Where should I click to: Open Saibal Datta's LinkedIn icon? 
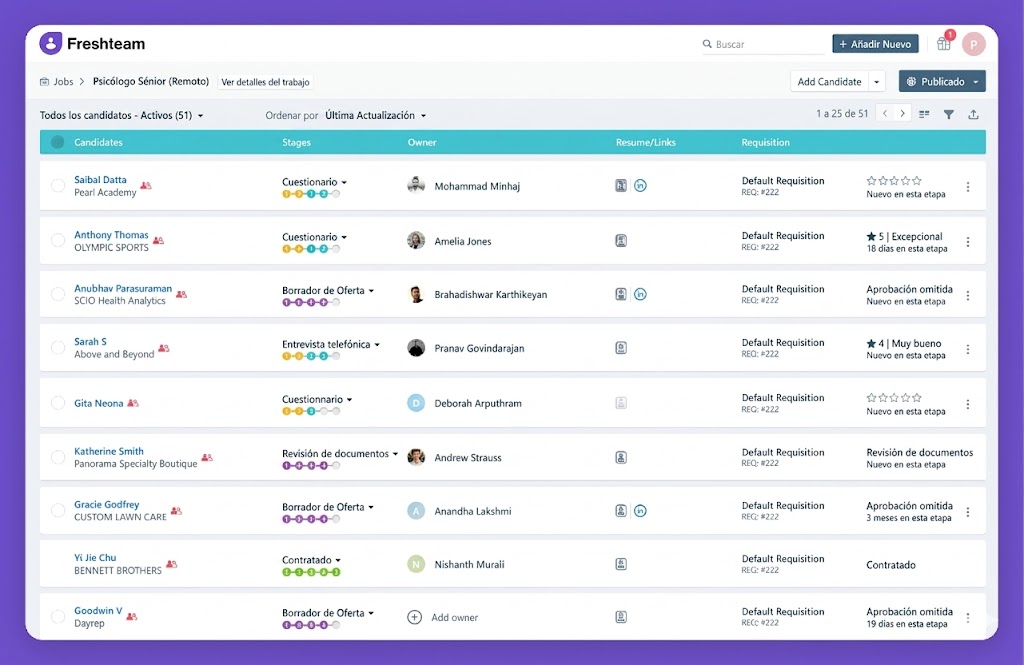click(640, 186)
